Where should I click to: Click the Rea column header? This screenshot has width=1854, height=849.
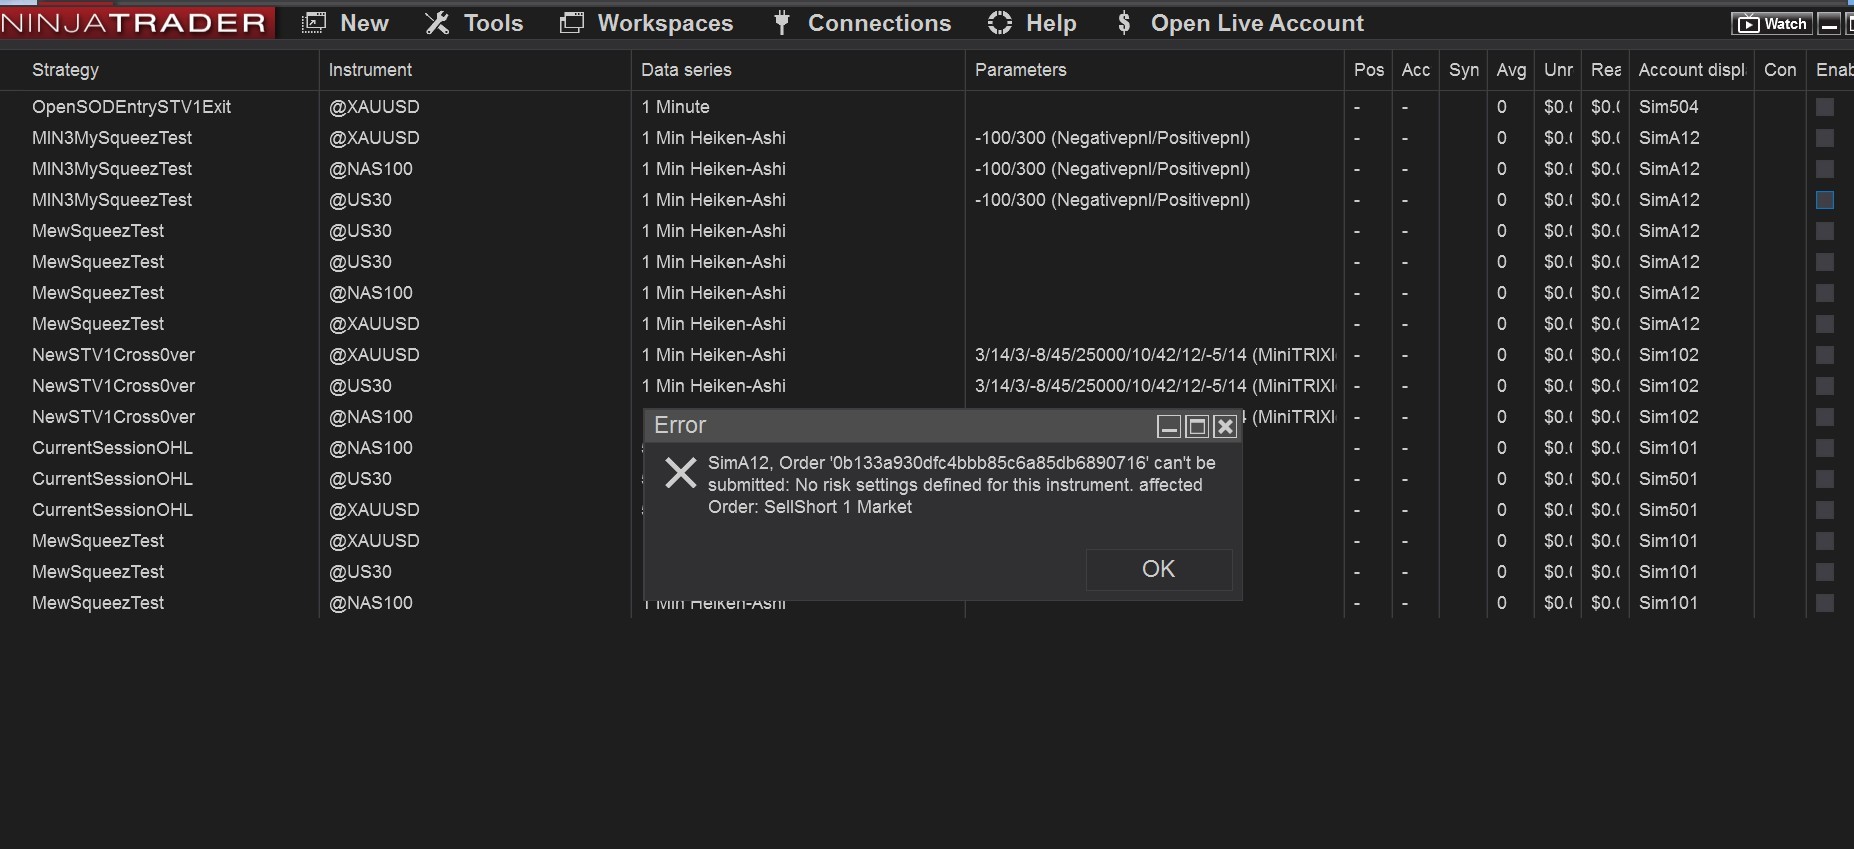coord(1605,70)
